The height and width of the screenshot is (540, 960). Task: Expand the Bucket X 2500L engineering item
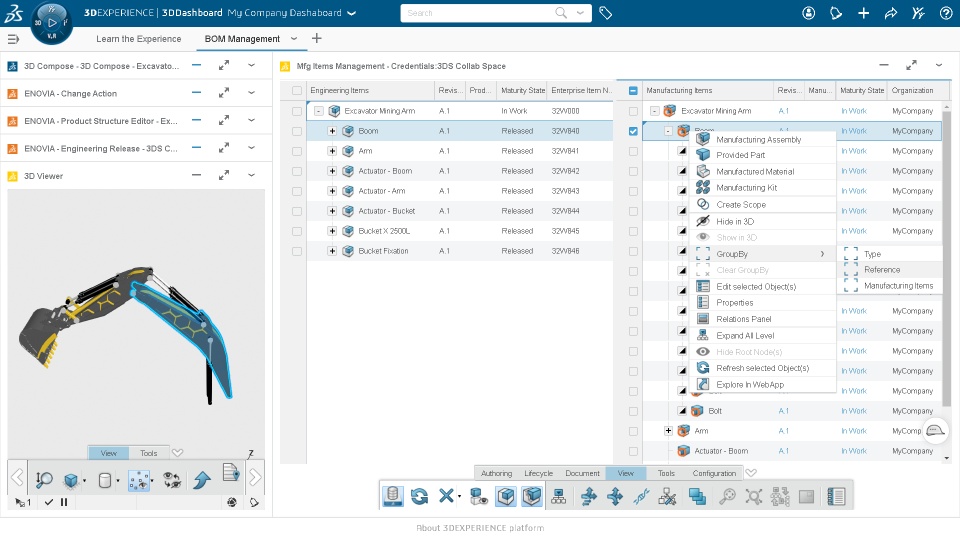332,231
